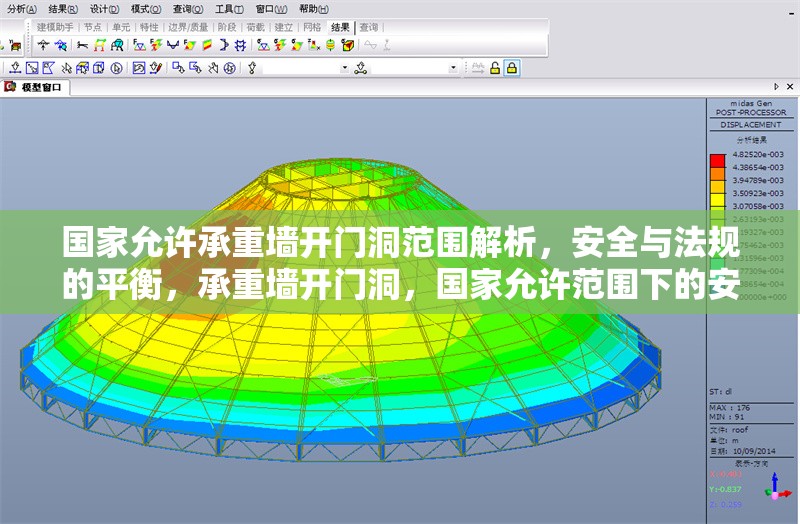Open the 帮助(H) menu

tap(314, 9)
